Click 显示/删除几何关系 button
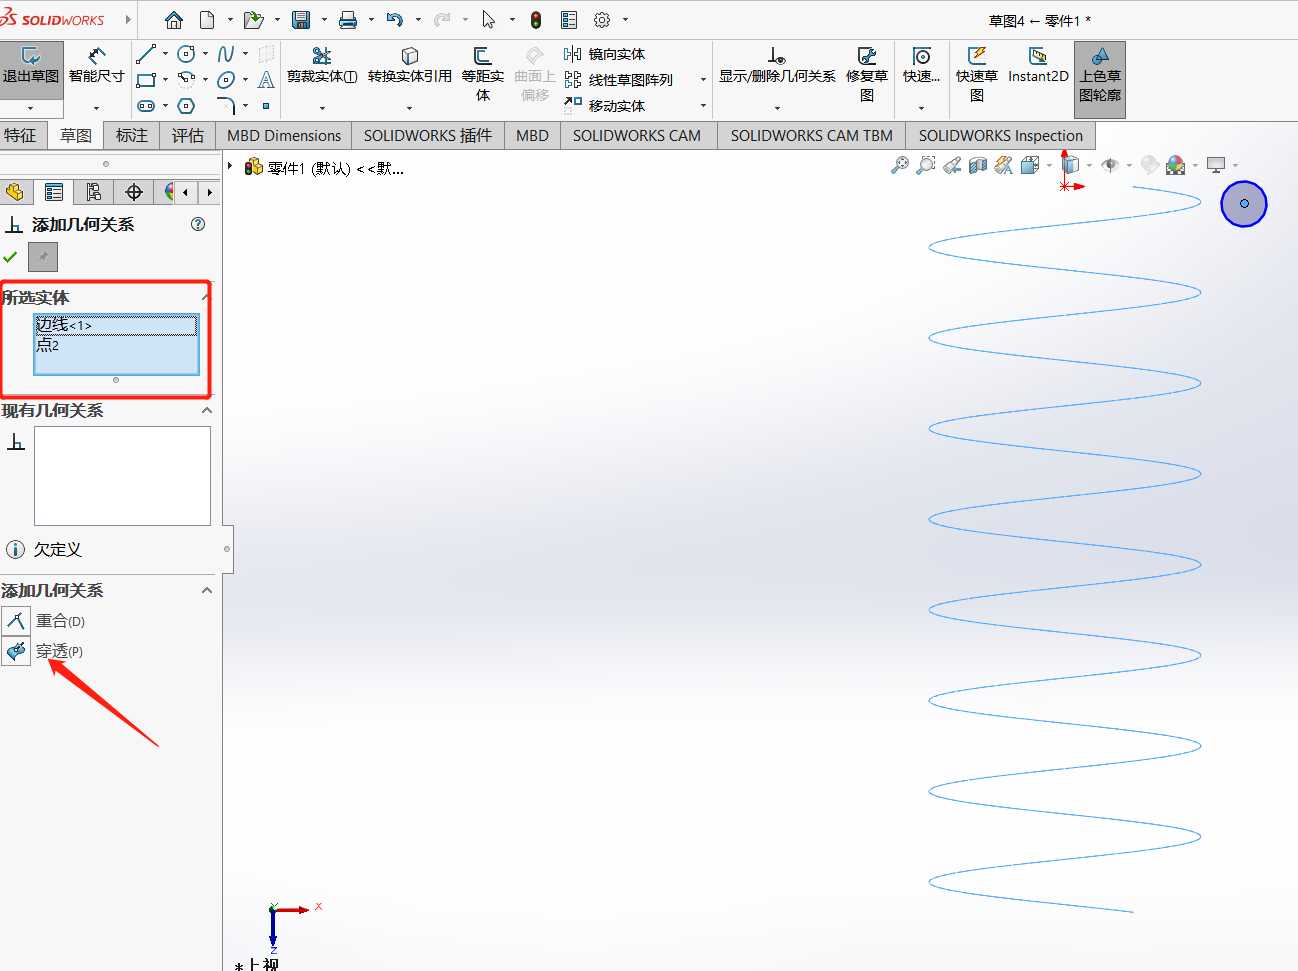 tap(777, 66)
